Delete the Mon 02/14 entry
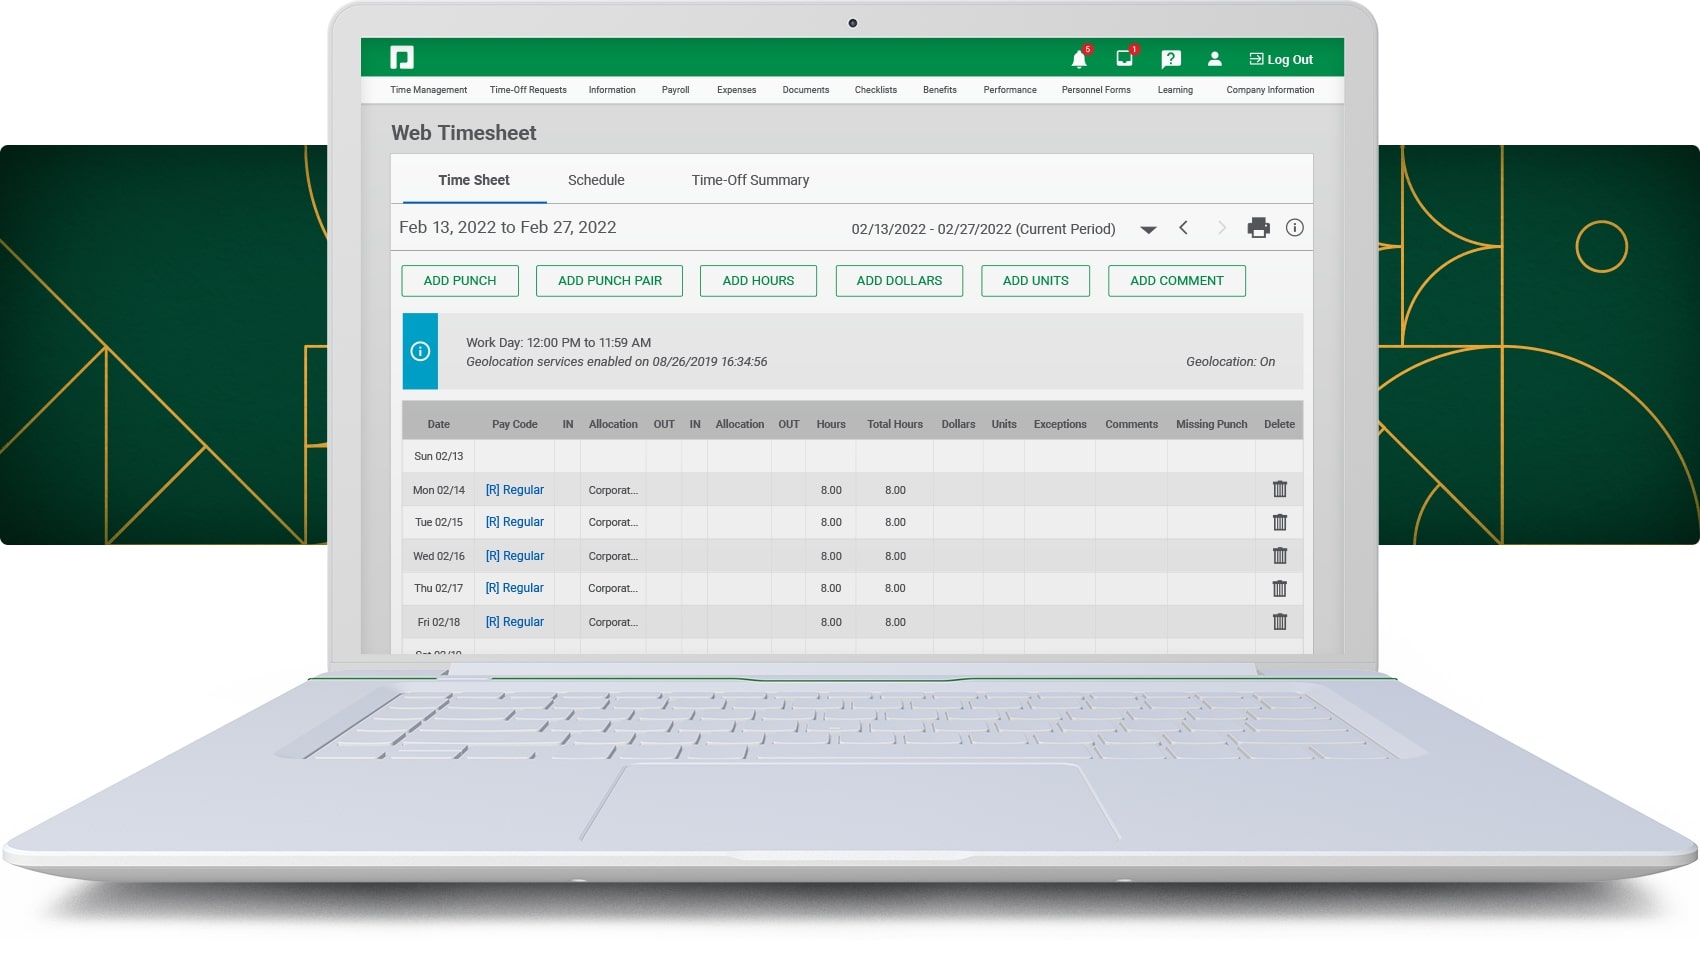1700x956 pixels. click(1279, 489)
